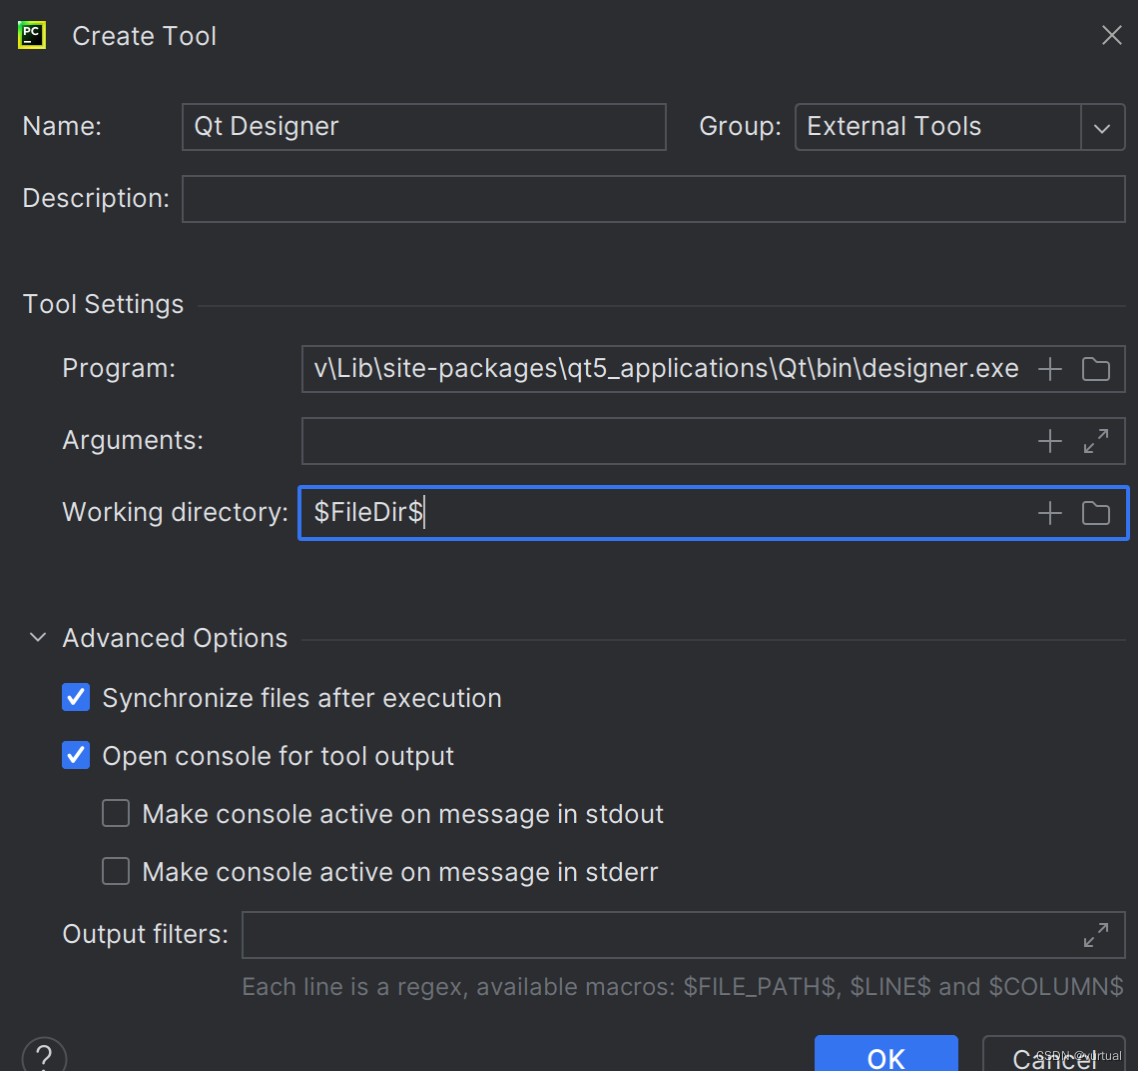Click the Advanced Options heading text

click(x=175, y=638)
